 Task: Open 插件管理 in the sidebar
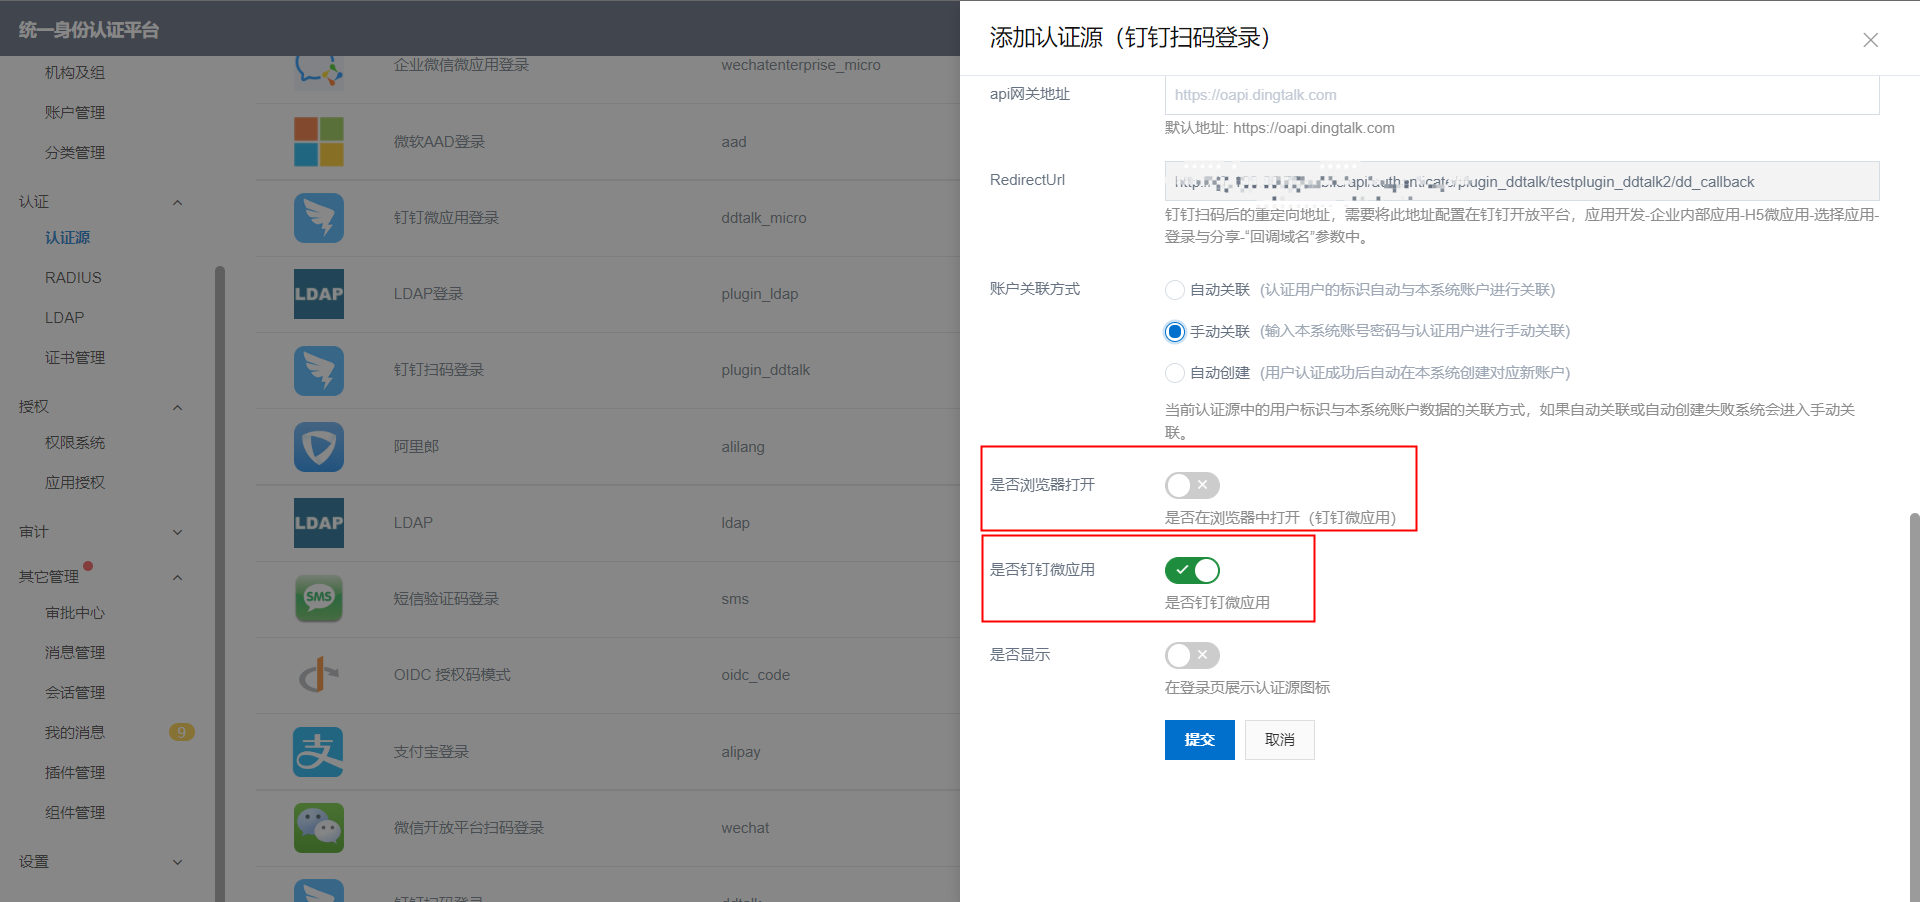[x=75, y=772]
